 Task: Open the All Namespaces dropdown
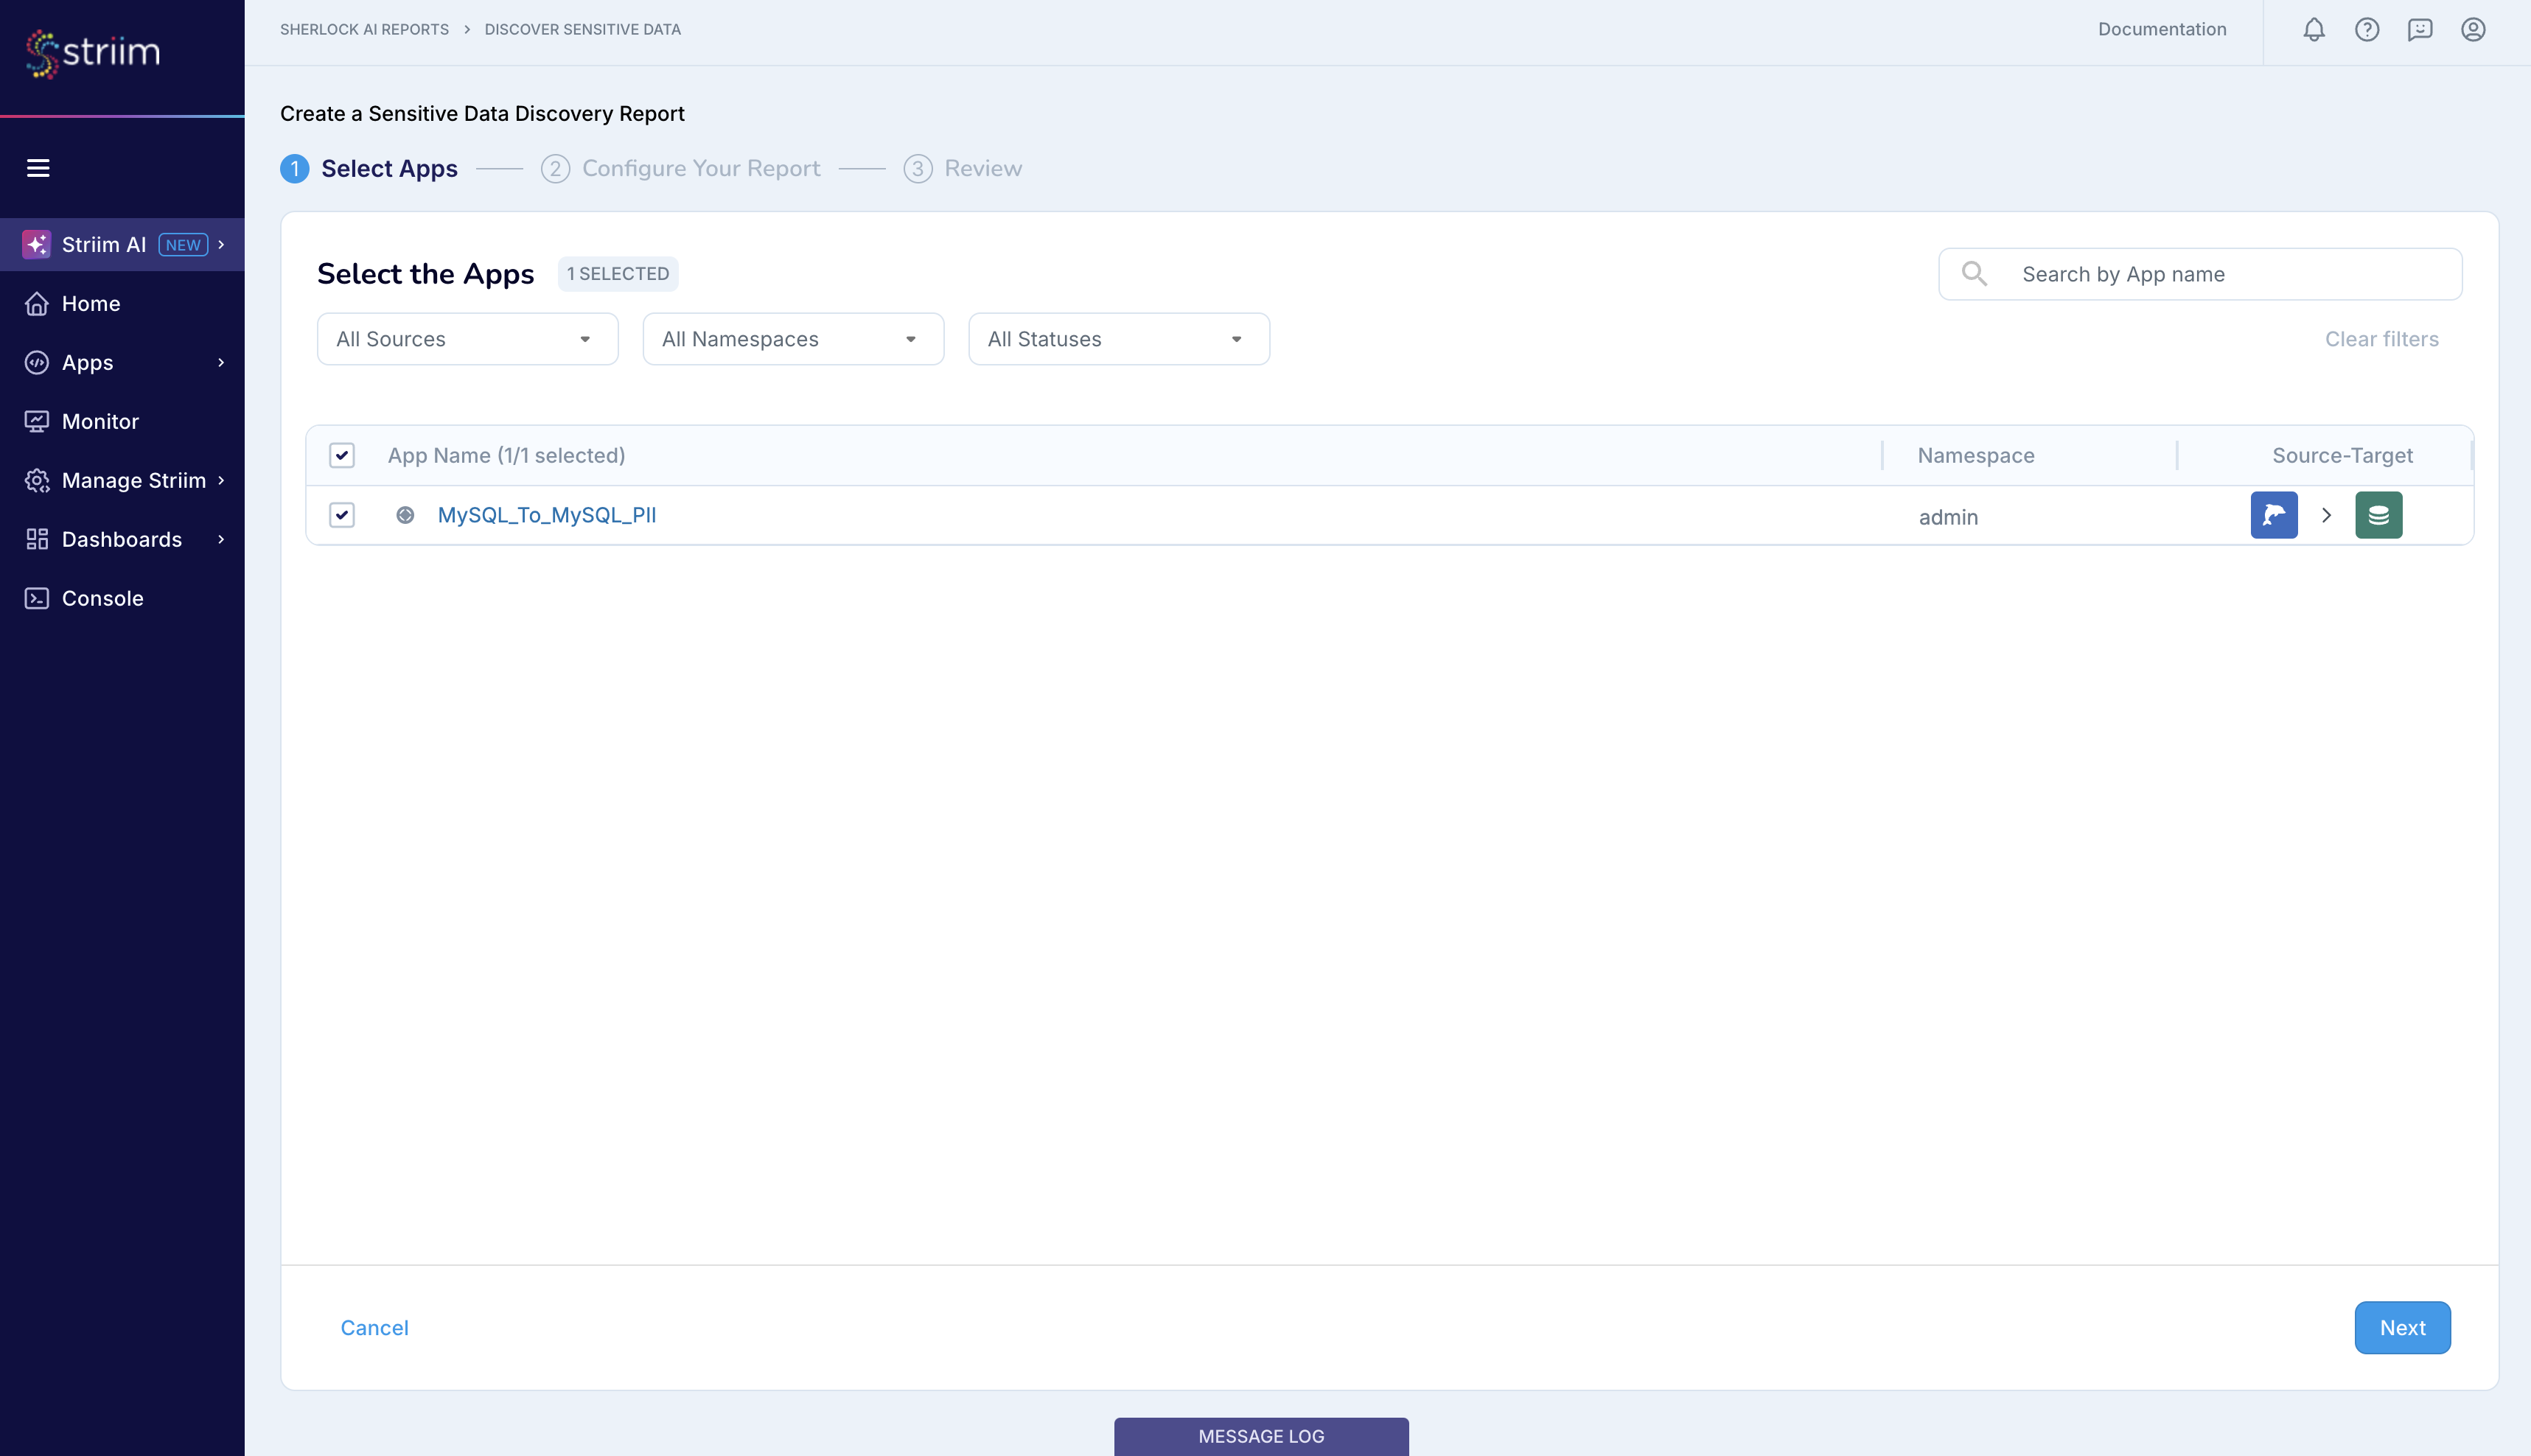point(792,338)
